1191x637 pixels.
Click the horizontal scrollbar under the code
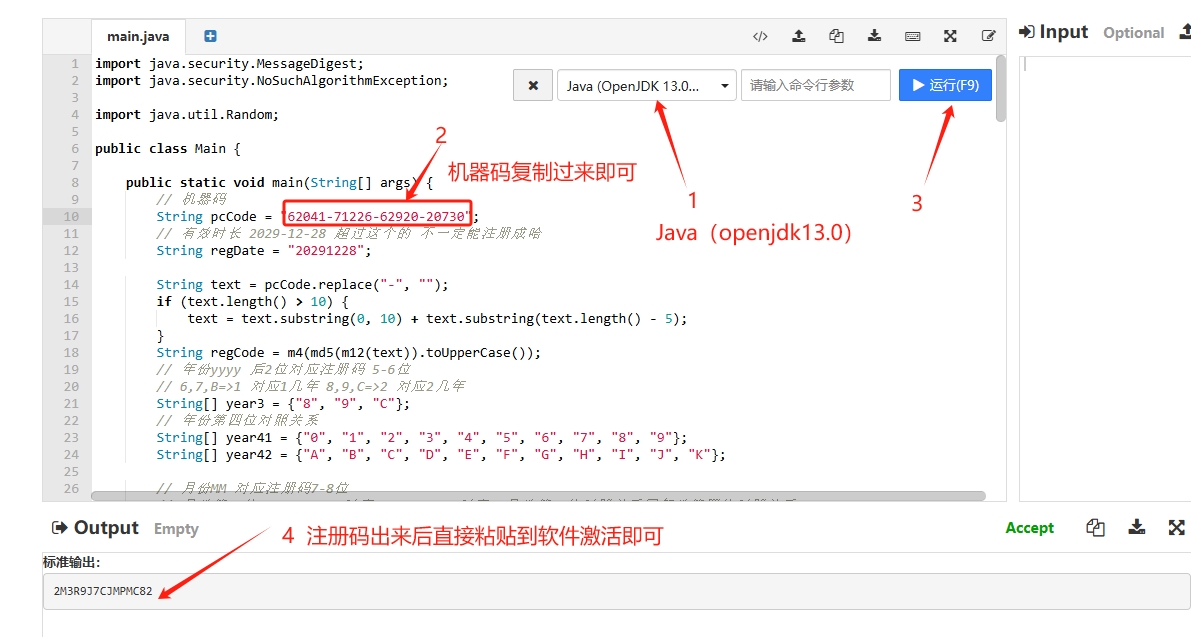500,495
